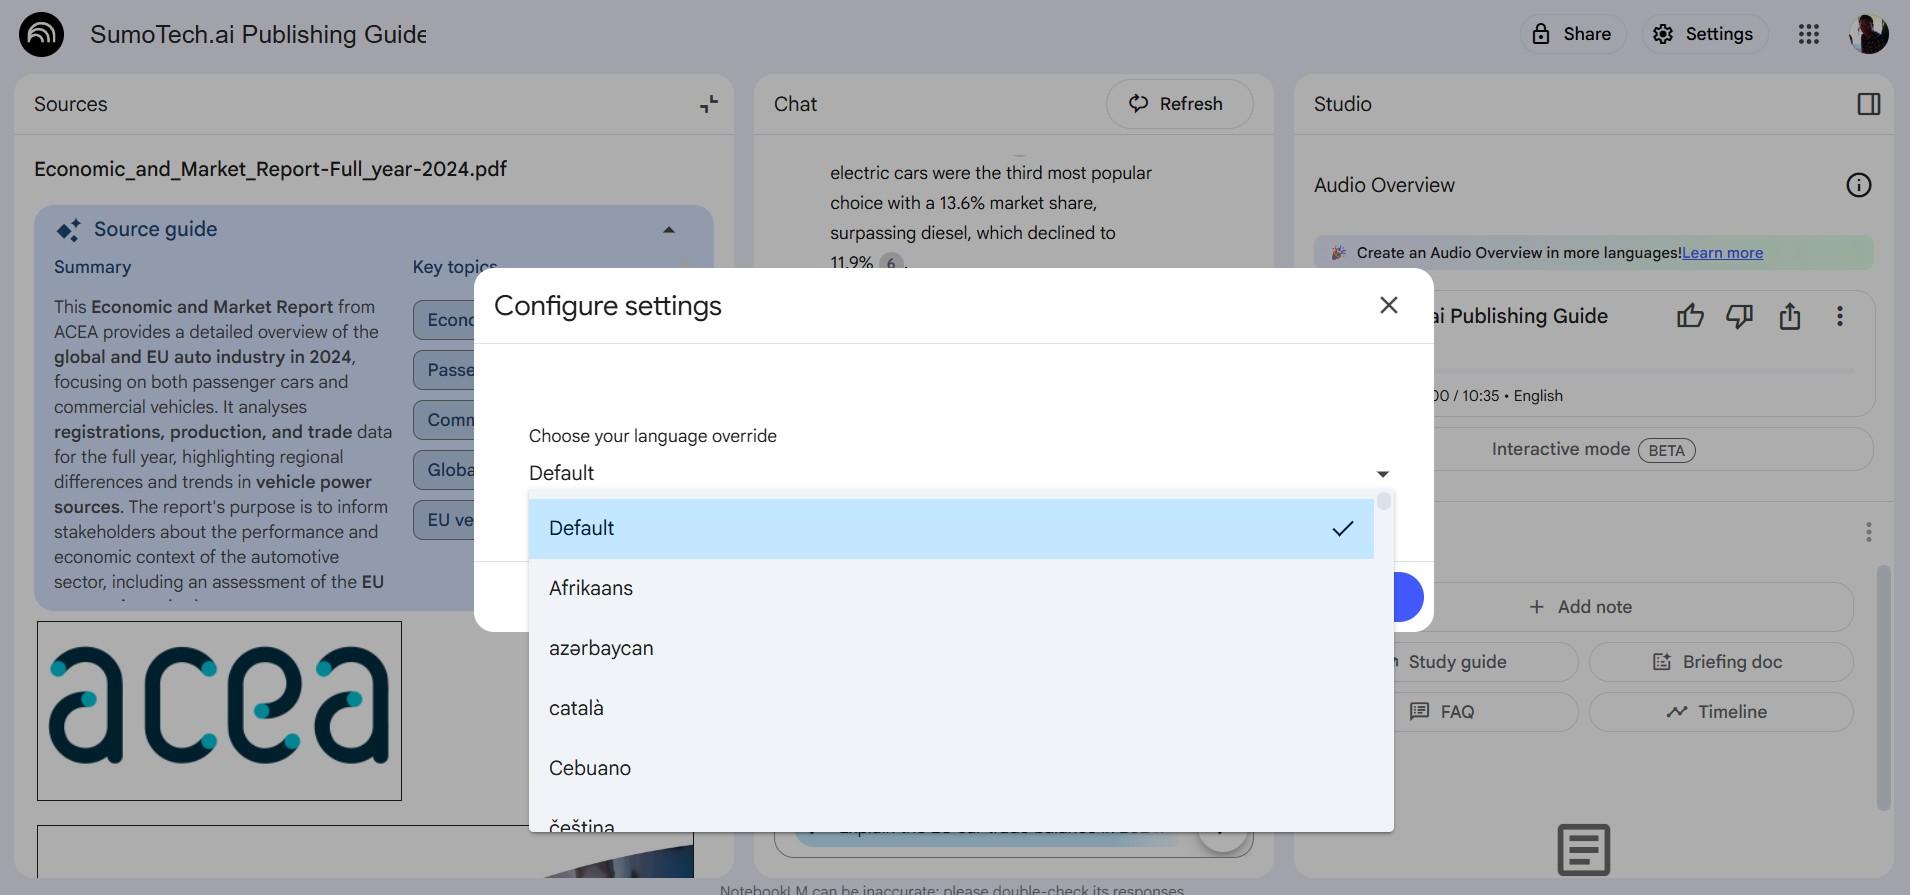Image resolution: width=1910 pixels, height=895 pixels.
Task: Open the user profile avatar
Action: (1868, 34)
